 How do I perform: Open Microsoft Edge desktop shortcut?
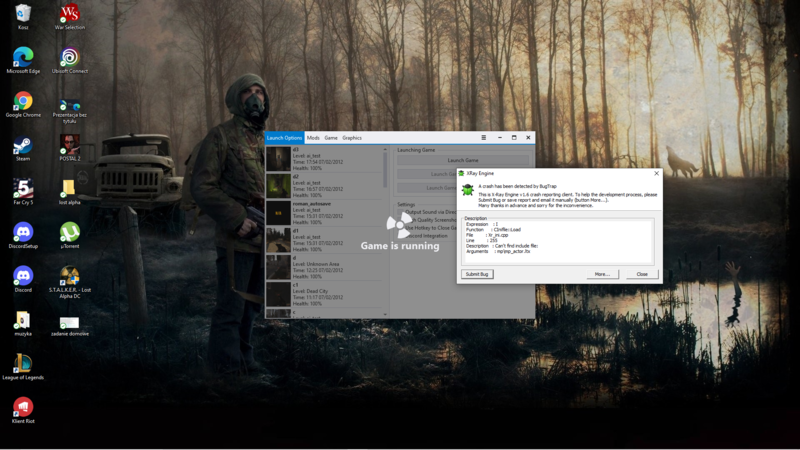pos(23,60)
